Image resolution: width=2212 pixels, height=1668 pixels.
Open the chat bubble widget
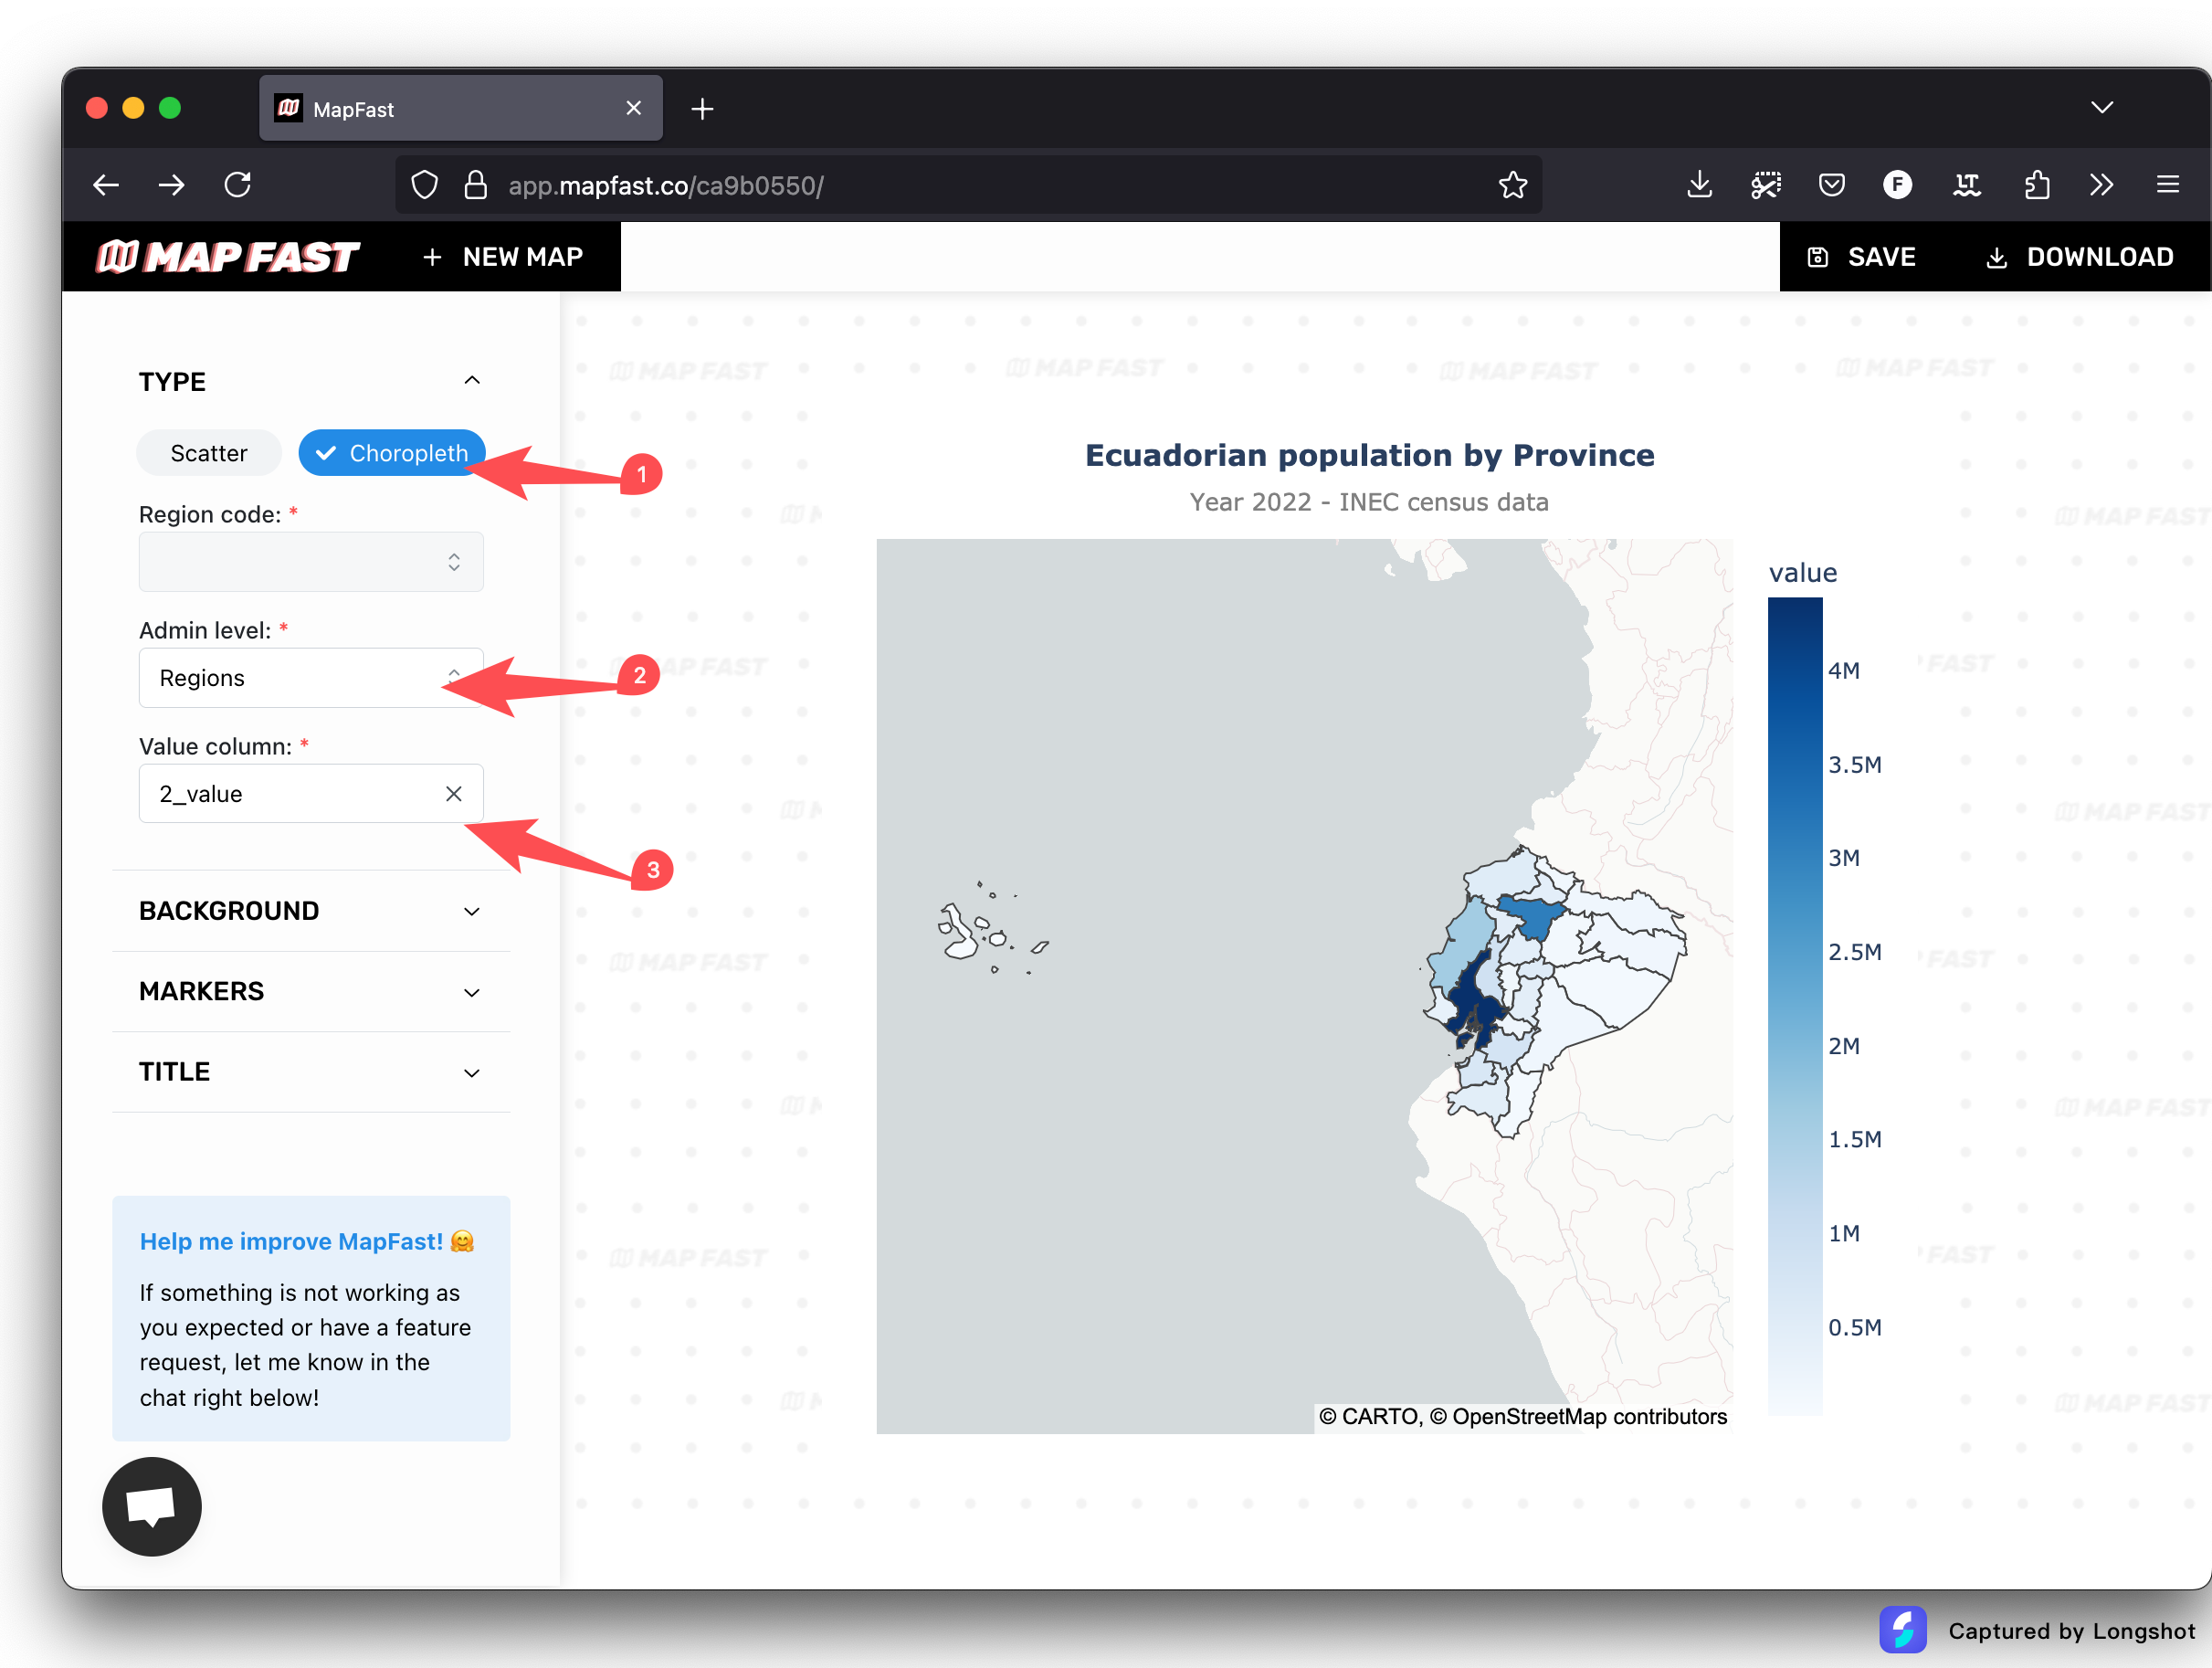(152, 1506)
